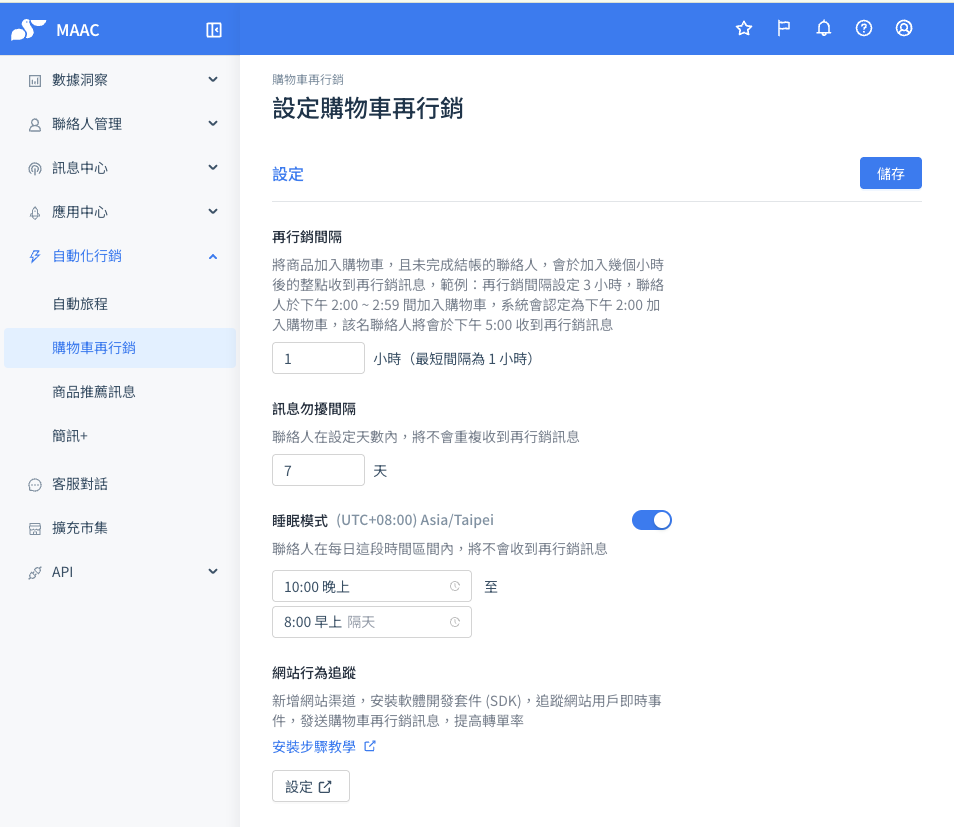Viewport: 954px width, 827px height.
Task: Open 8:00 早上 隔天 end time picker
Action: pyautogui.click(x=372, y=622)
